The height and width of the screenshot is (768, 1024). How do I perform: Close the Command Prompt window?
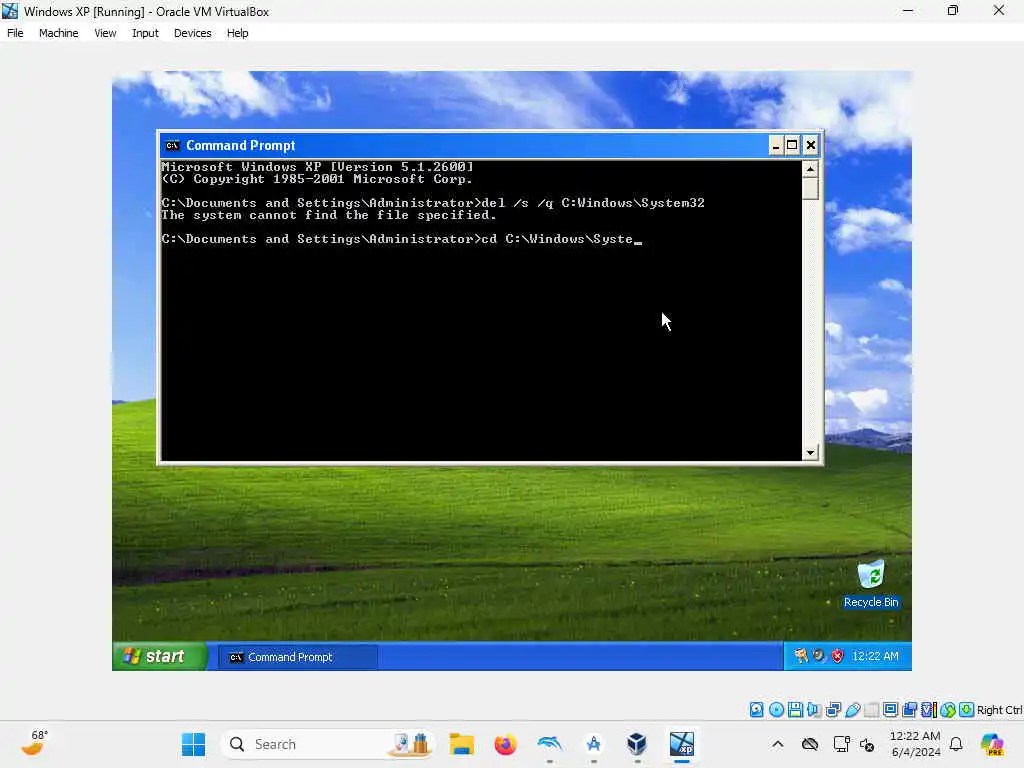click(810, 146)
